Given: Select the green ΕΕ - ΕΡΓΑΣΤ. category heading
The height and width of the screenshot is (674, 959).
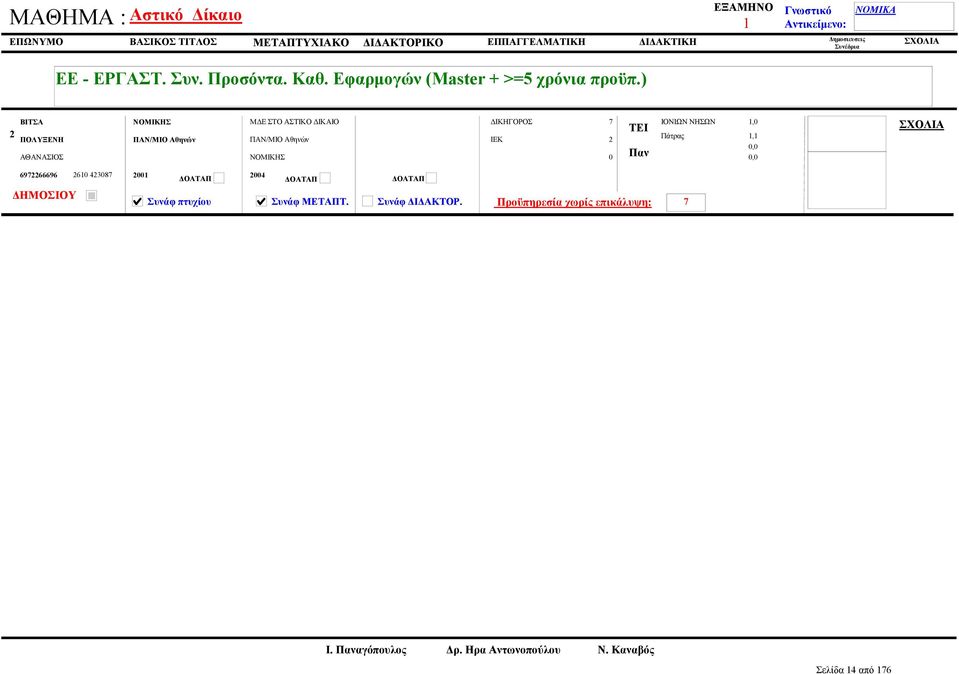Looking at the screenshot, I should 351,79.
